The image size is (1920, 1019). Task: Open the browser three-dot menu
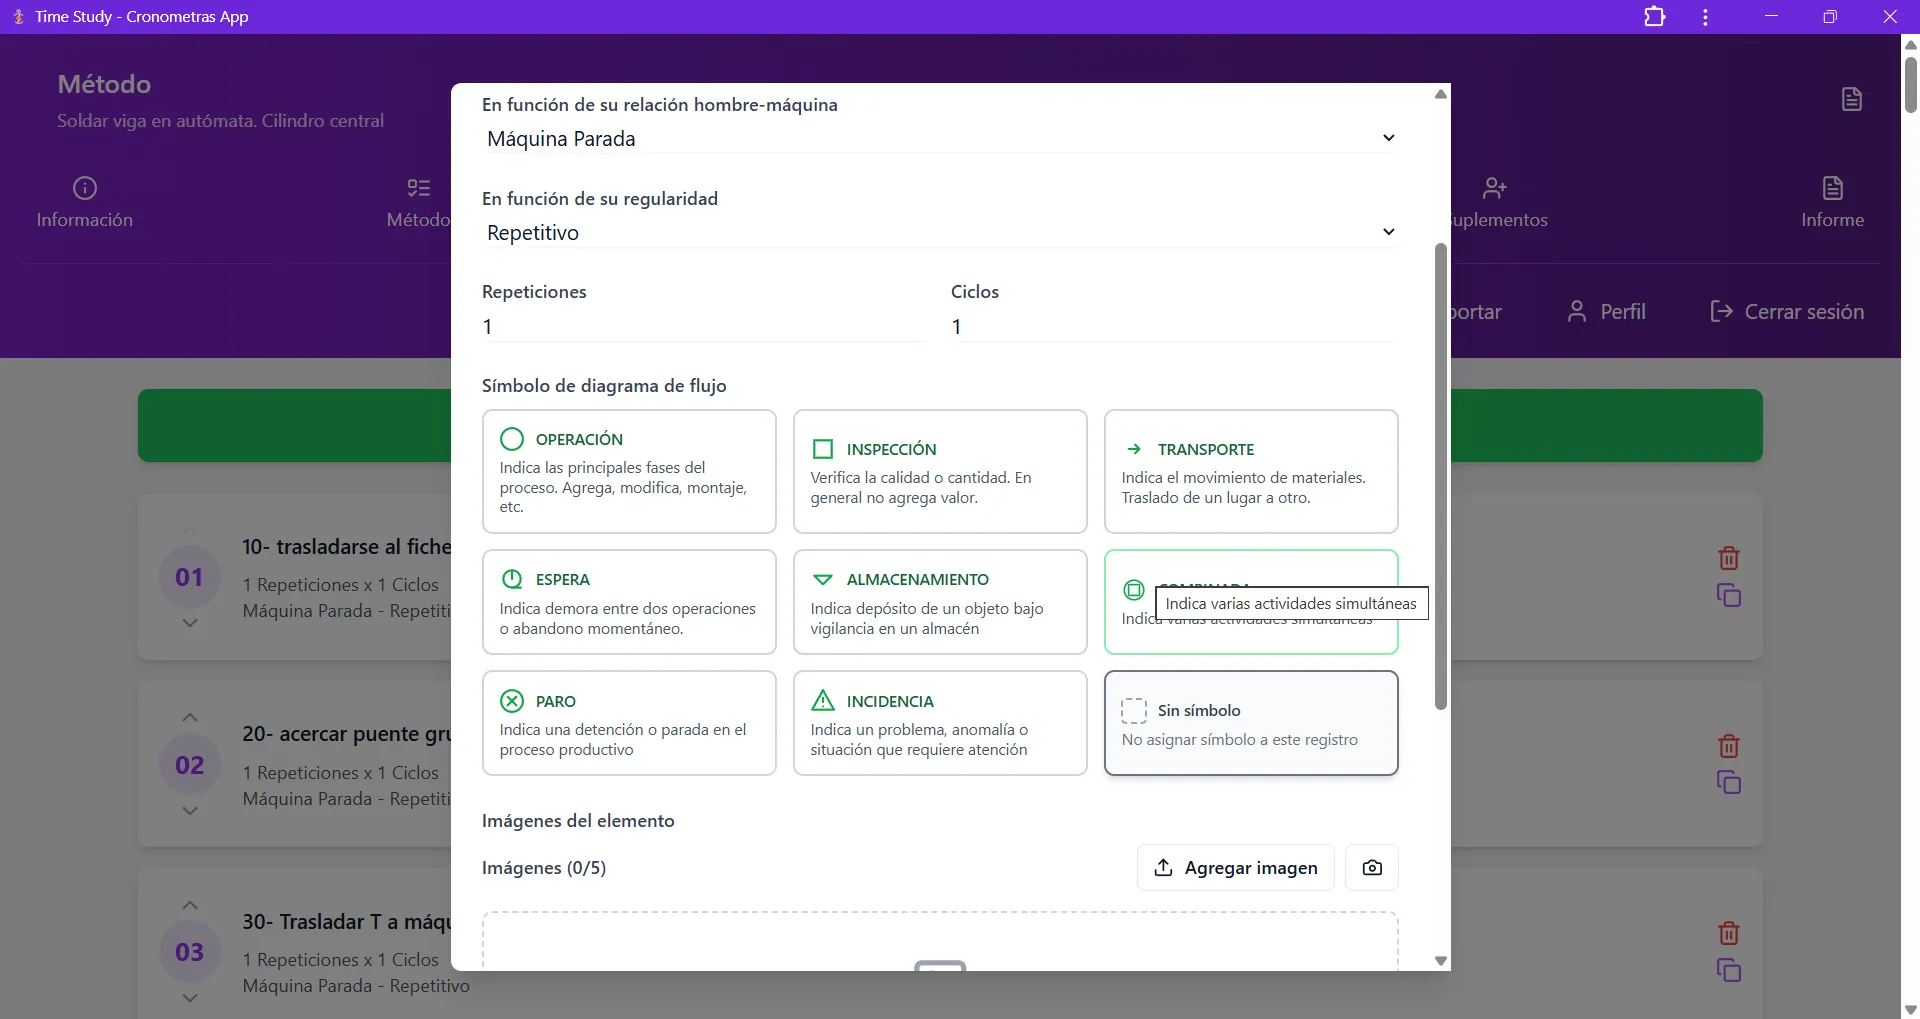[x=1704, y=16]
